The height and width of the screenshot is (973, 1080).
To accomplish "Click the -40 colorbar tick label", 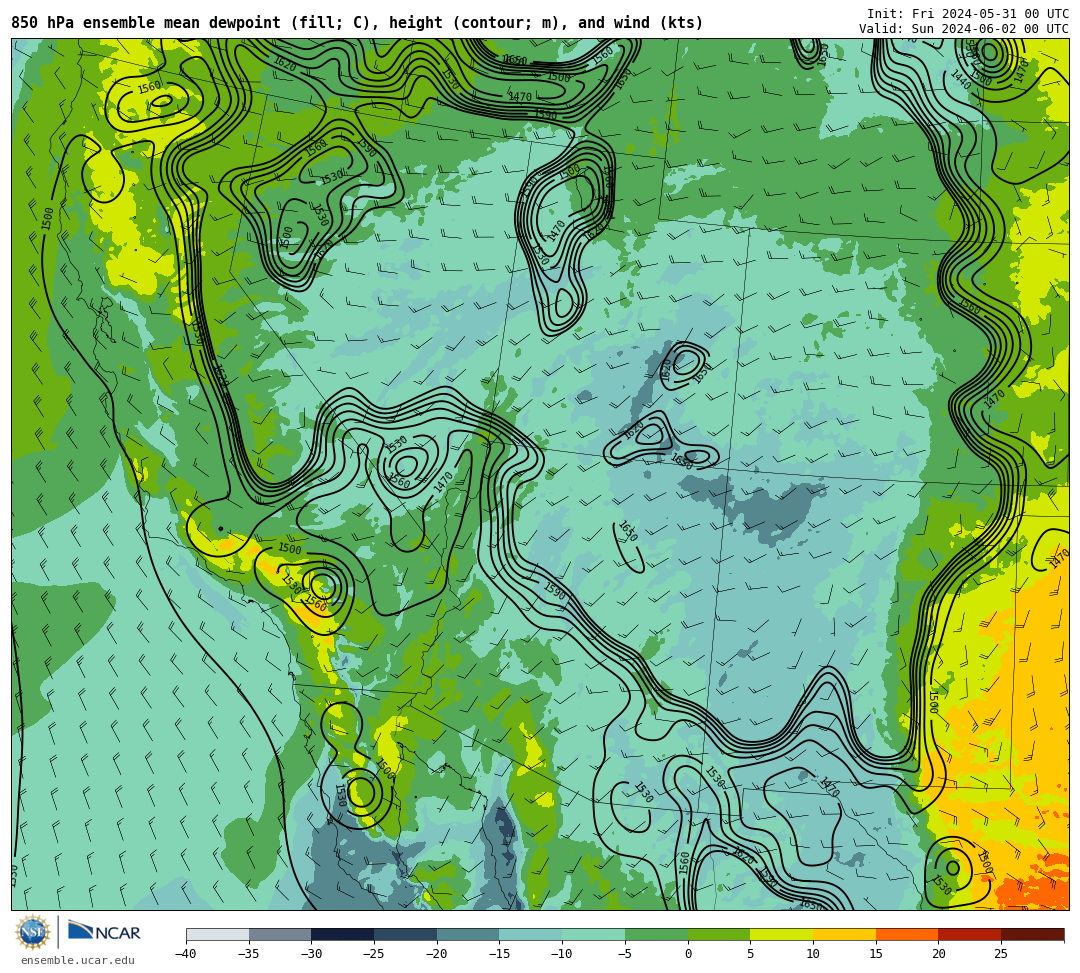I will click(185, 954).
